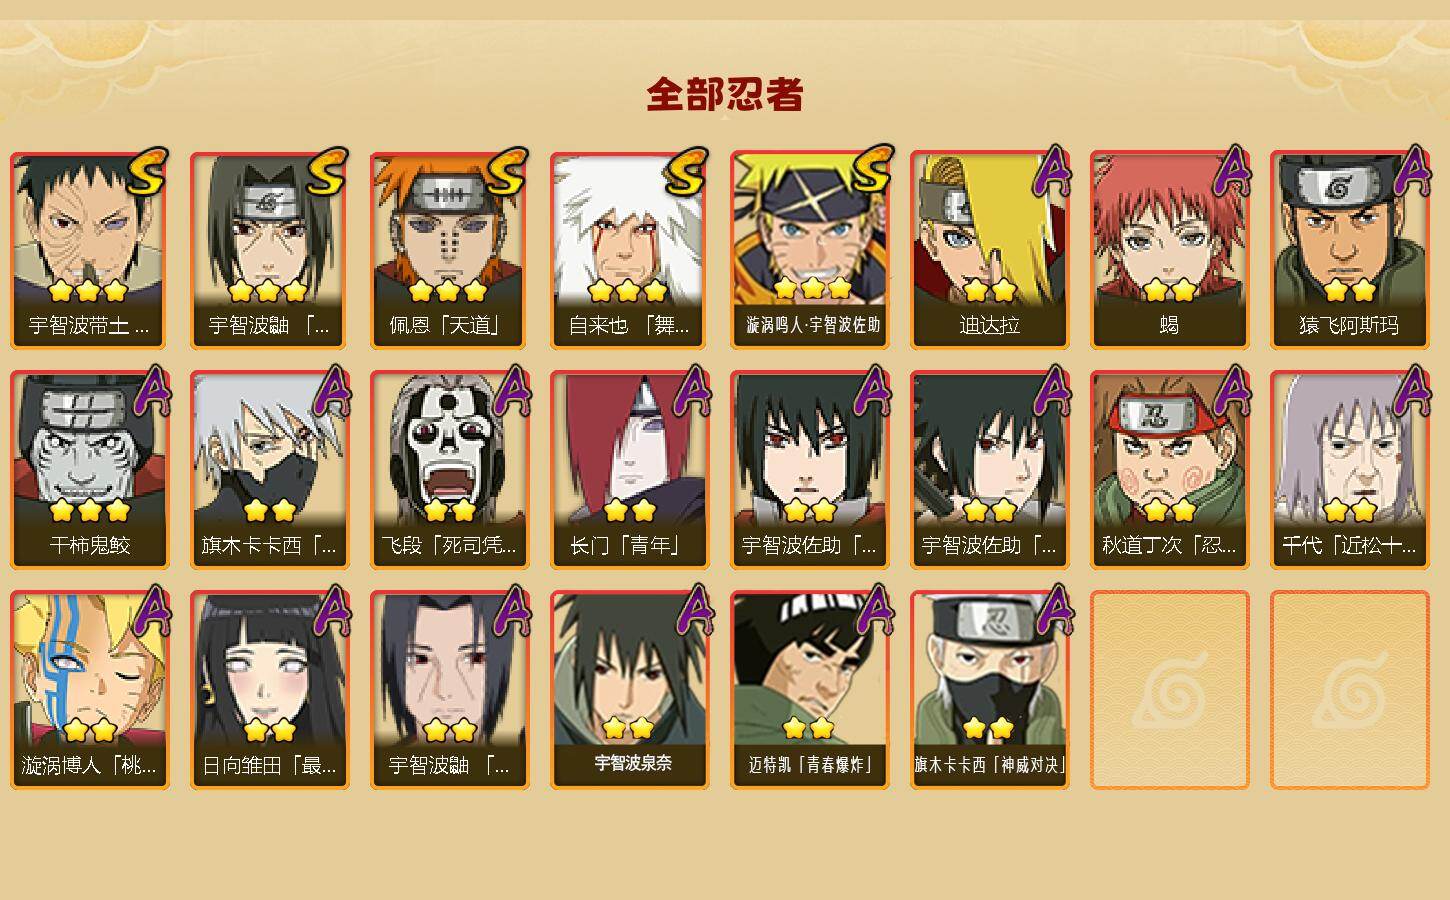Click the A rank badge on 日向雏田
The height and width of the screenshot is (900, 1450).
[x=332, y=610]
